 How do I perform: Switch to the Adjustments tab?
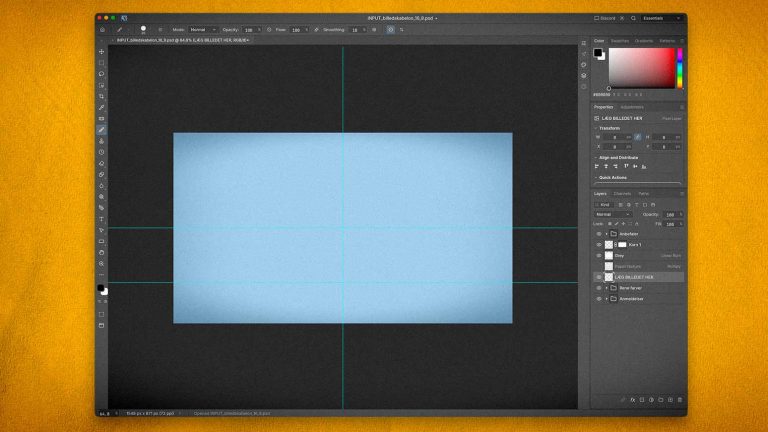coord(632,107)
